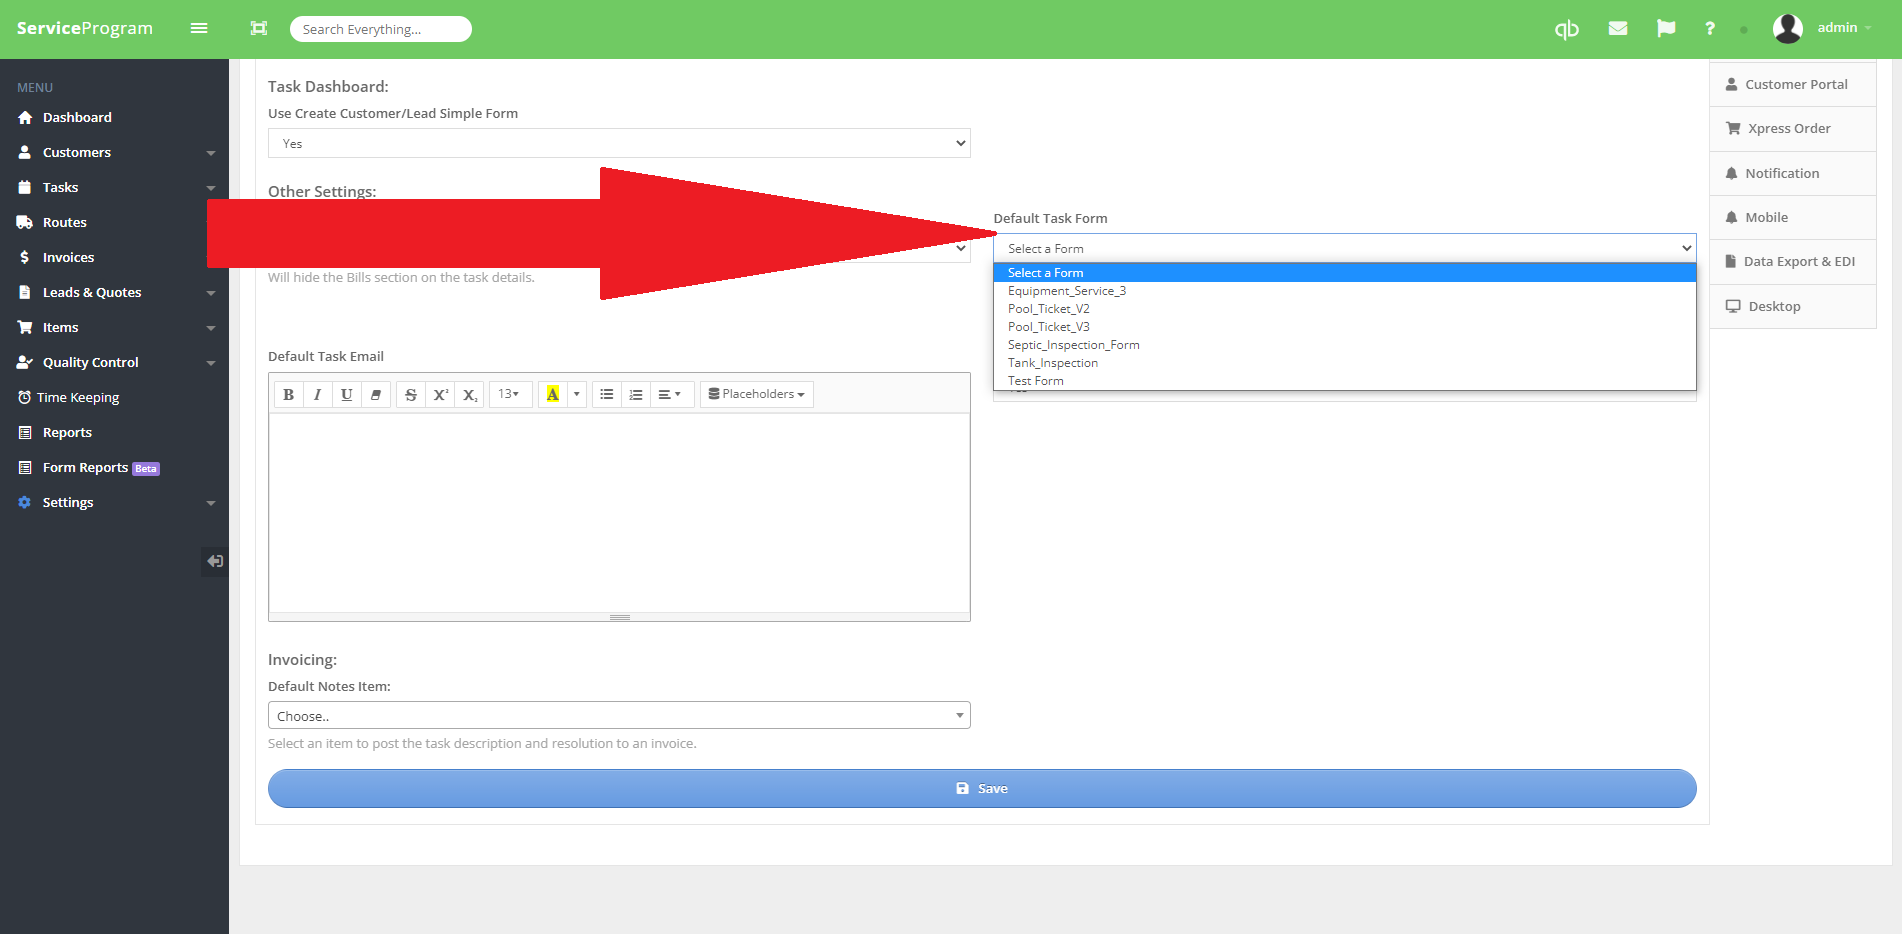Click the fullscreen expand icon

click(x=259, y=28)
